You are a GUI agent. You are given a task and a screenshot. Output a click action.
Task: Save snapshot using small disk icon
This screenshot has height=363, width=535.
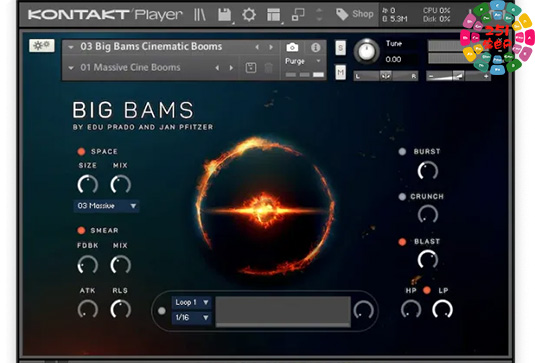(x=251, y=68)
